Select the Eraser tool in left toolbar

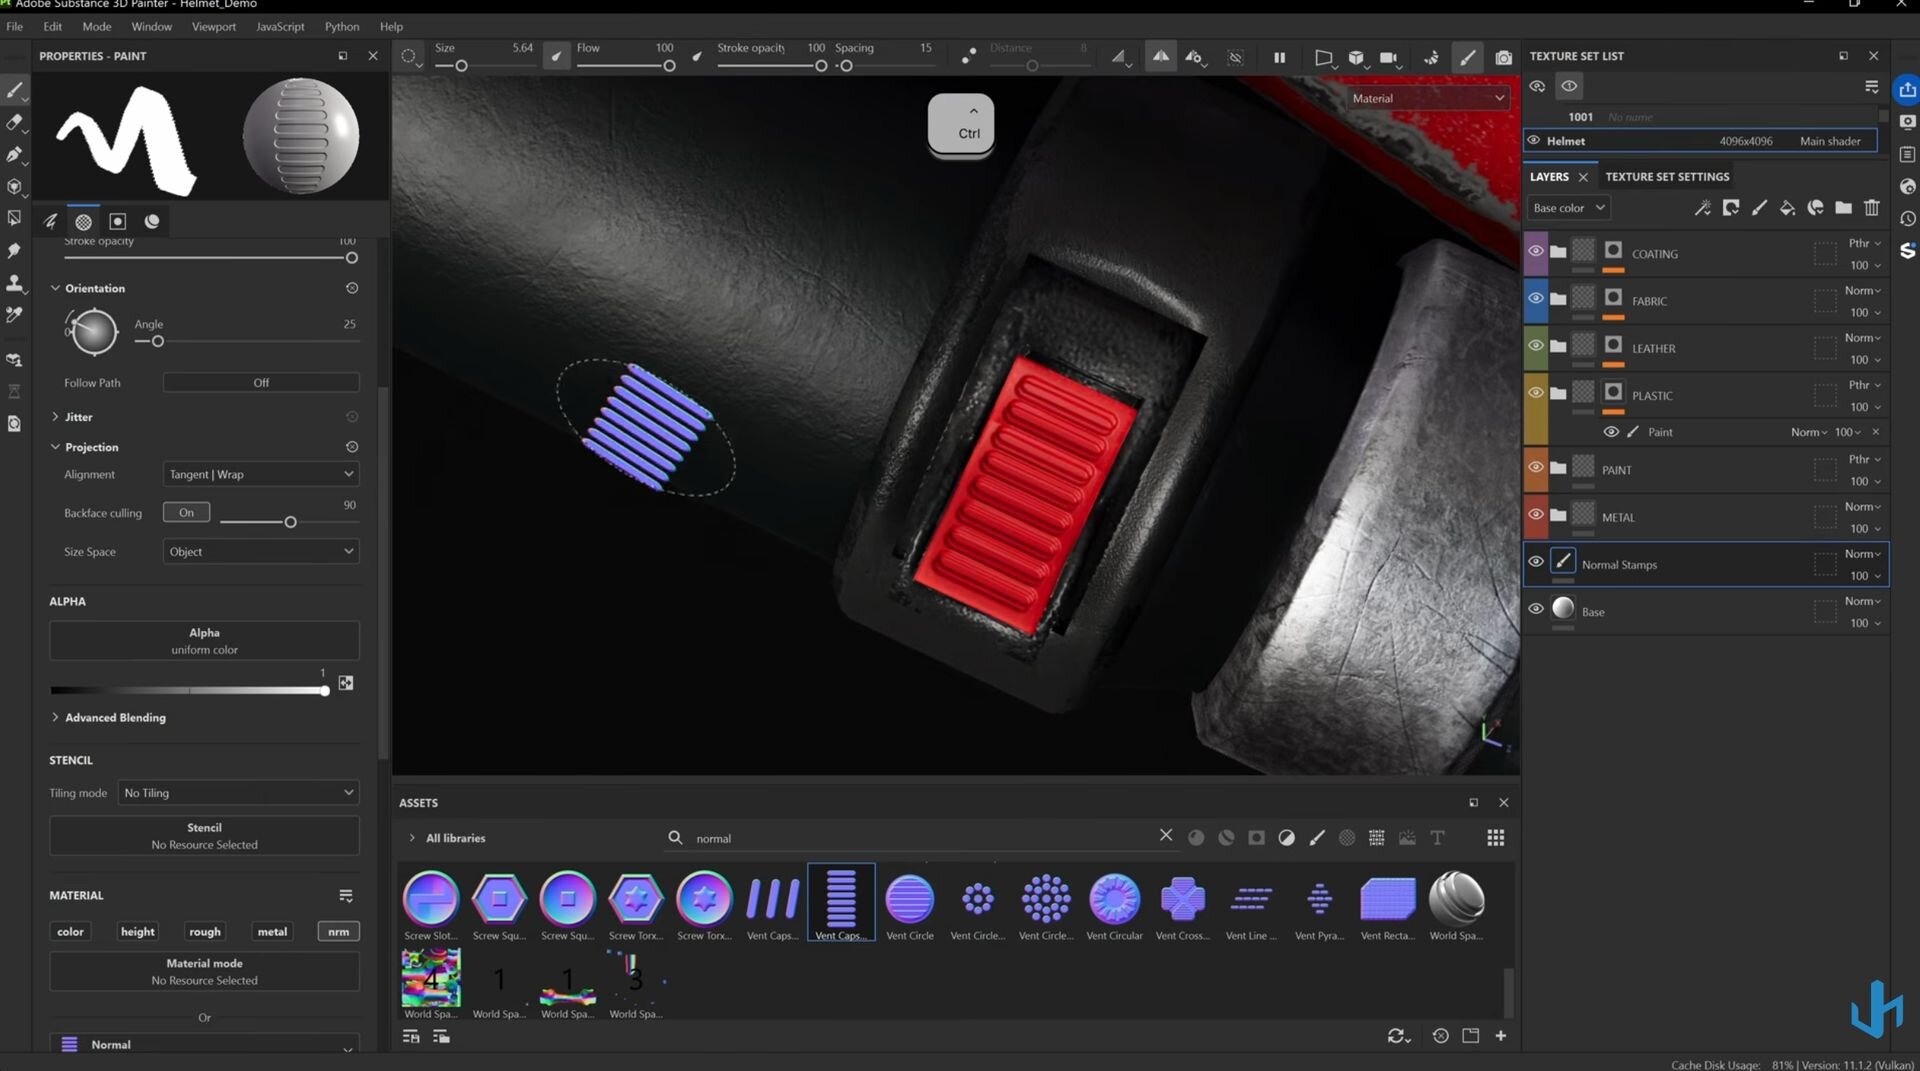(14, 122)
